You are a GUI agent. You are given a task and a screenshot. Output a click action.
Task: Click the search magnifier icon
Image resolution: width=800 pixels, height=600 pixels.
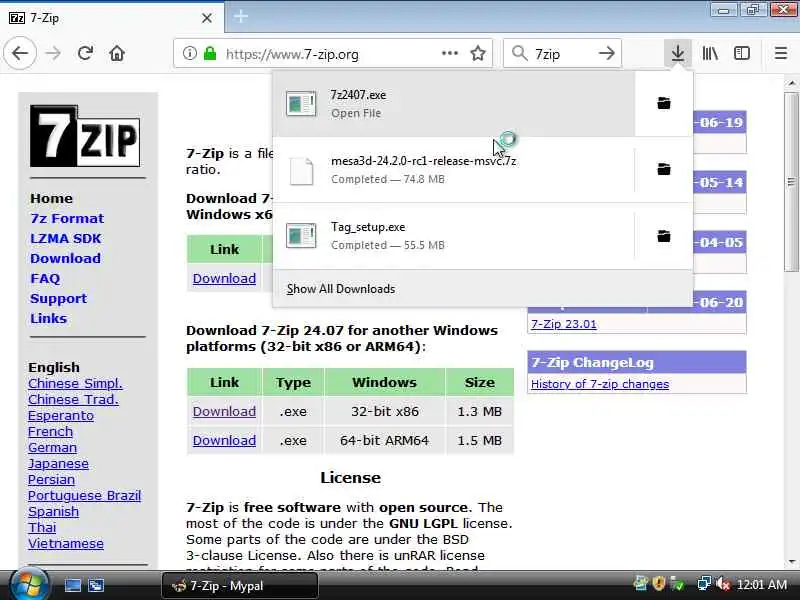(x=519, y=53)
